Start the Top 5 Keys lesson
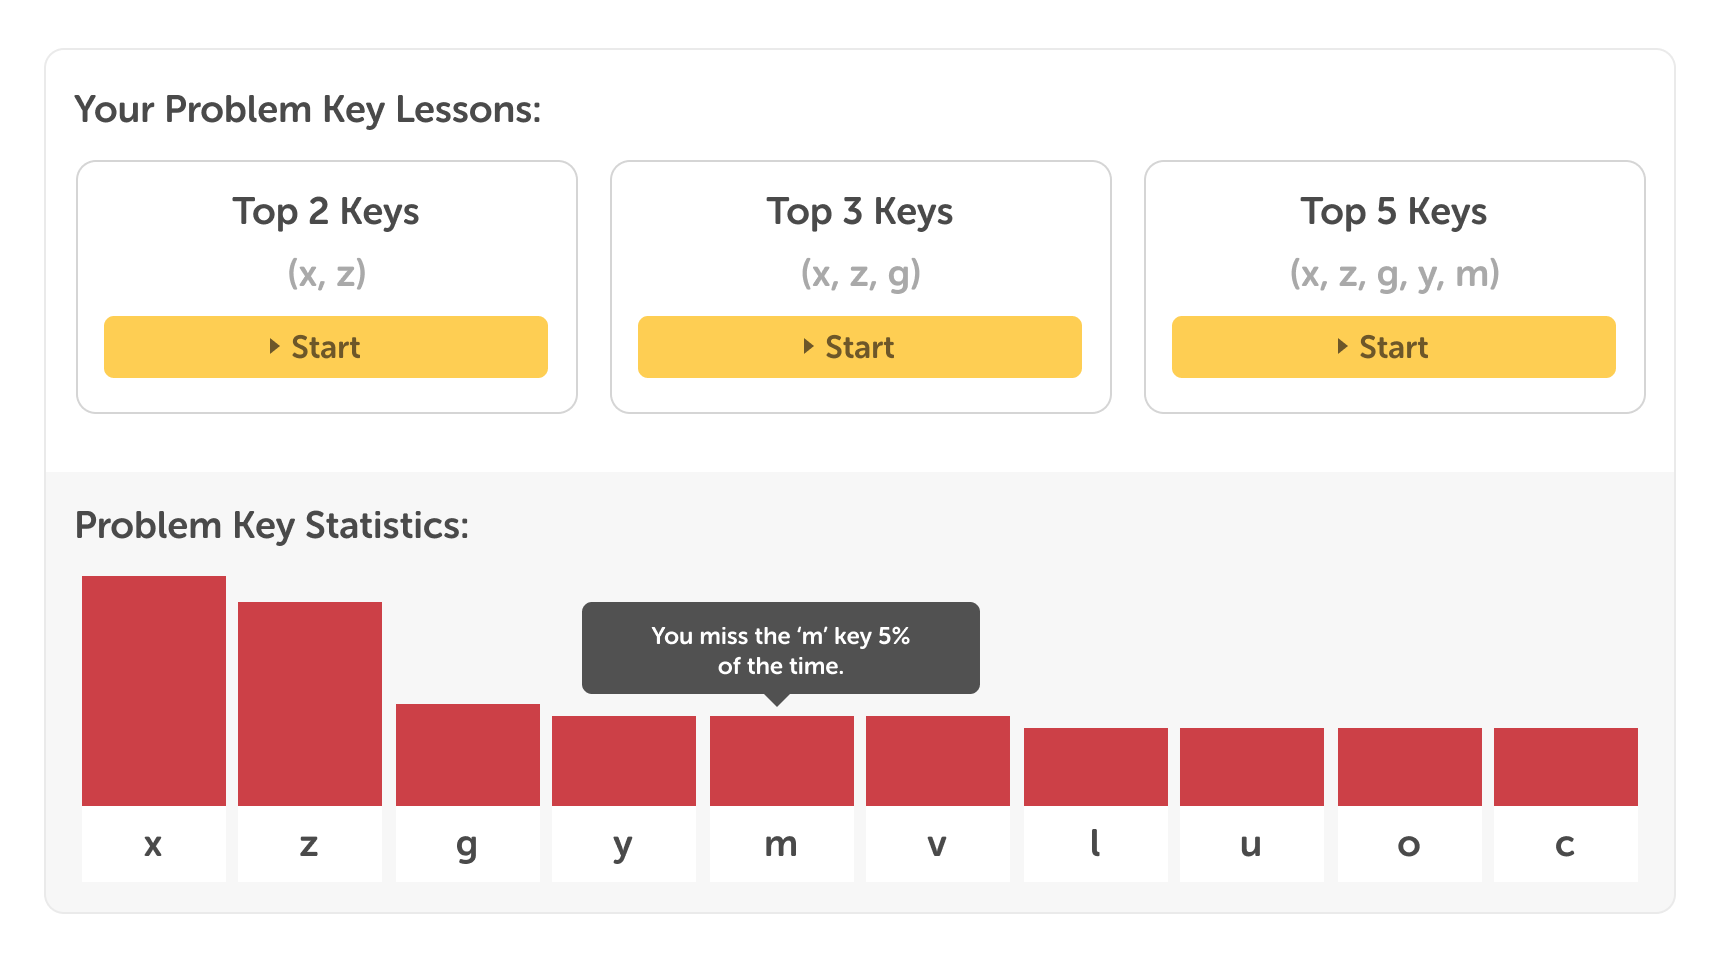 [x=1394, y=347]
